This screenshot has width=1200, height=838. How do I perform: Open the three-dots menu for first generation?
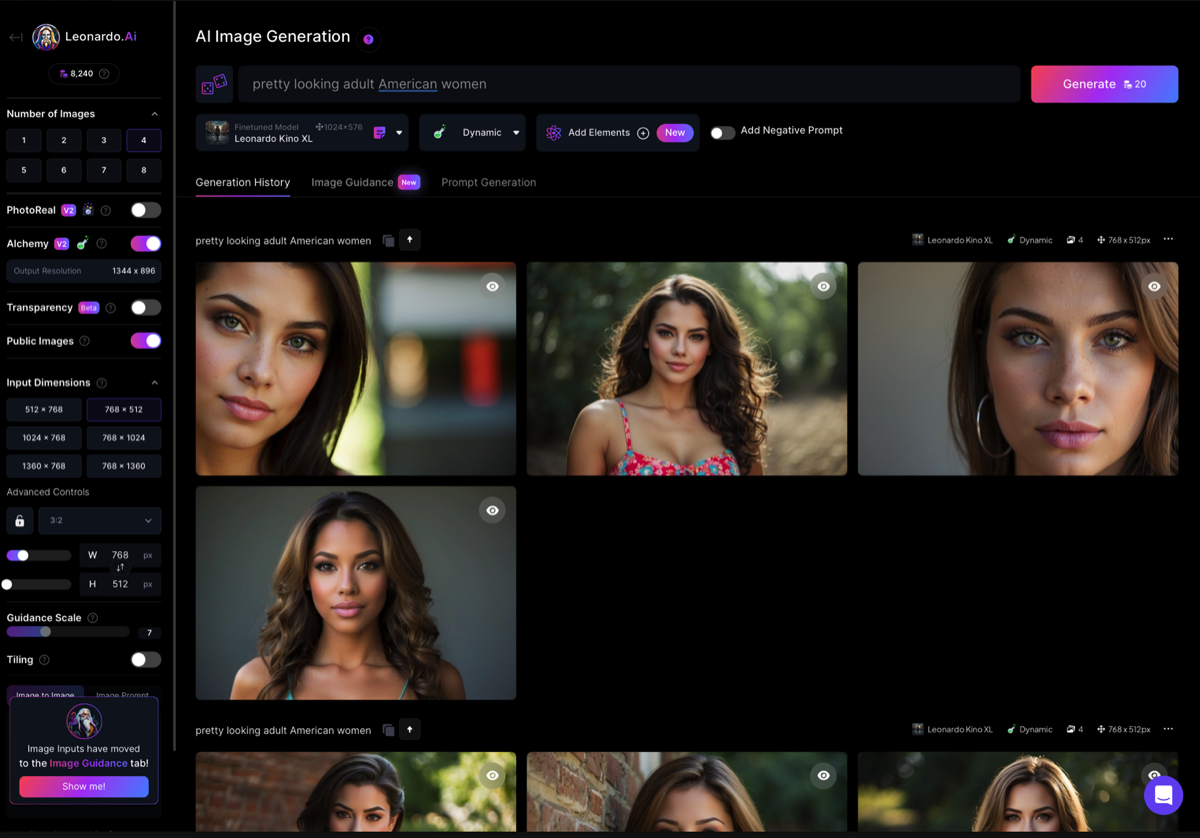pyautogui.click(x=1168, y=240)
